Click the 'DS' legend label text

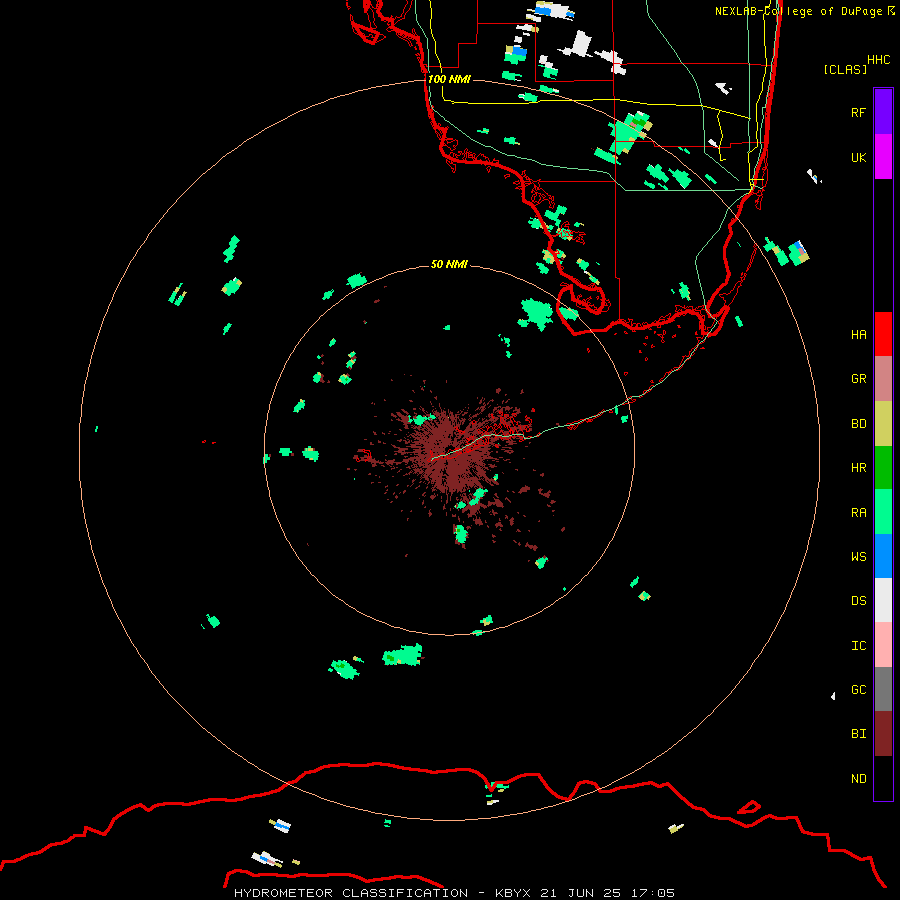coord(858,601)
